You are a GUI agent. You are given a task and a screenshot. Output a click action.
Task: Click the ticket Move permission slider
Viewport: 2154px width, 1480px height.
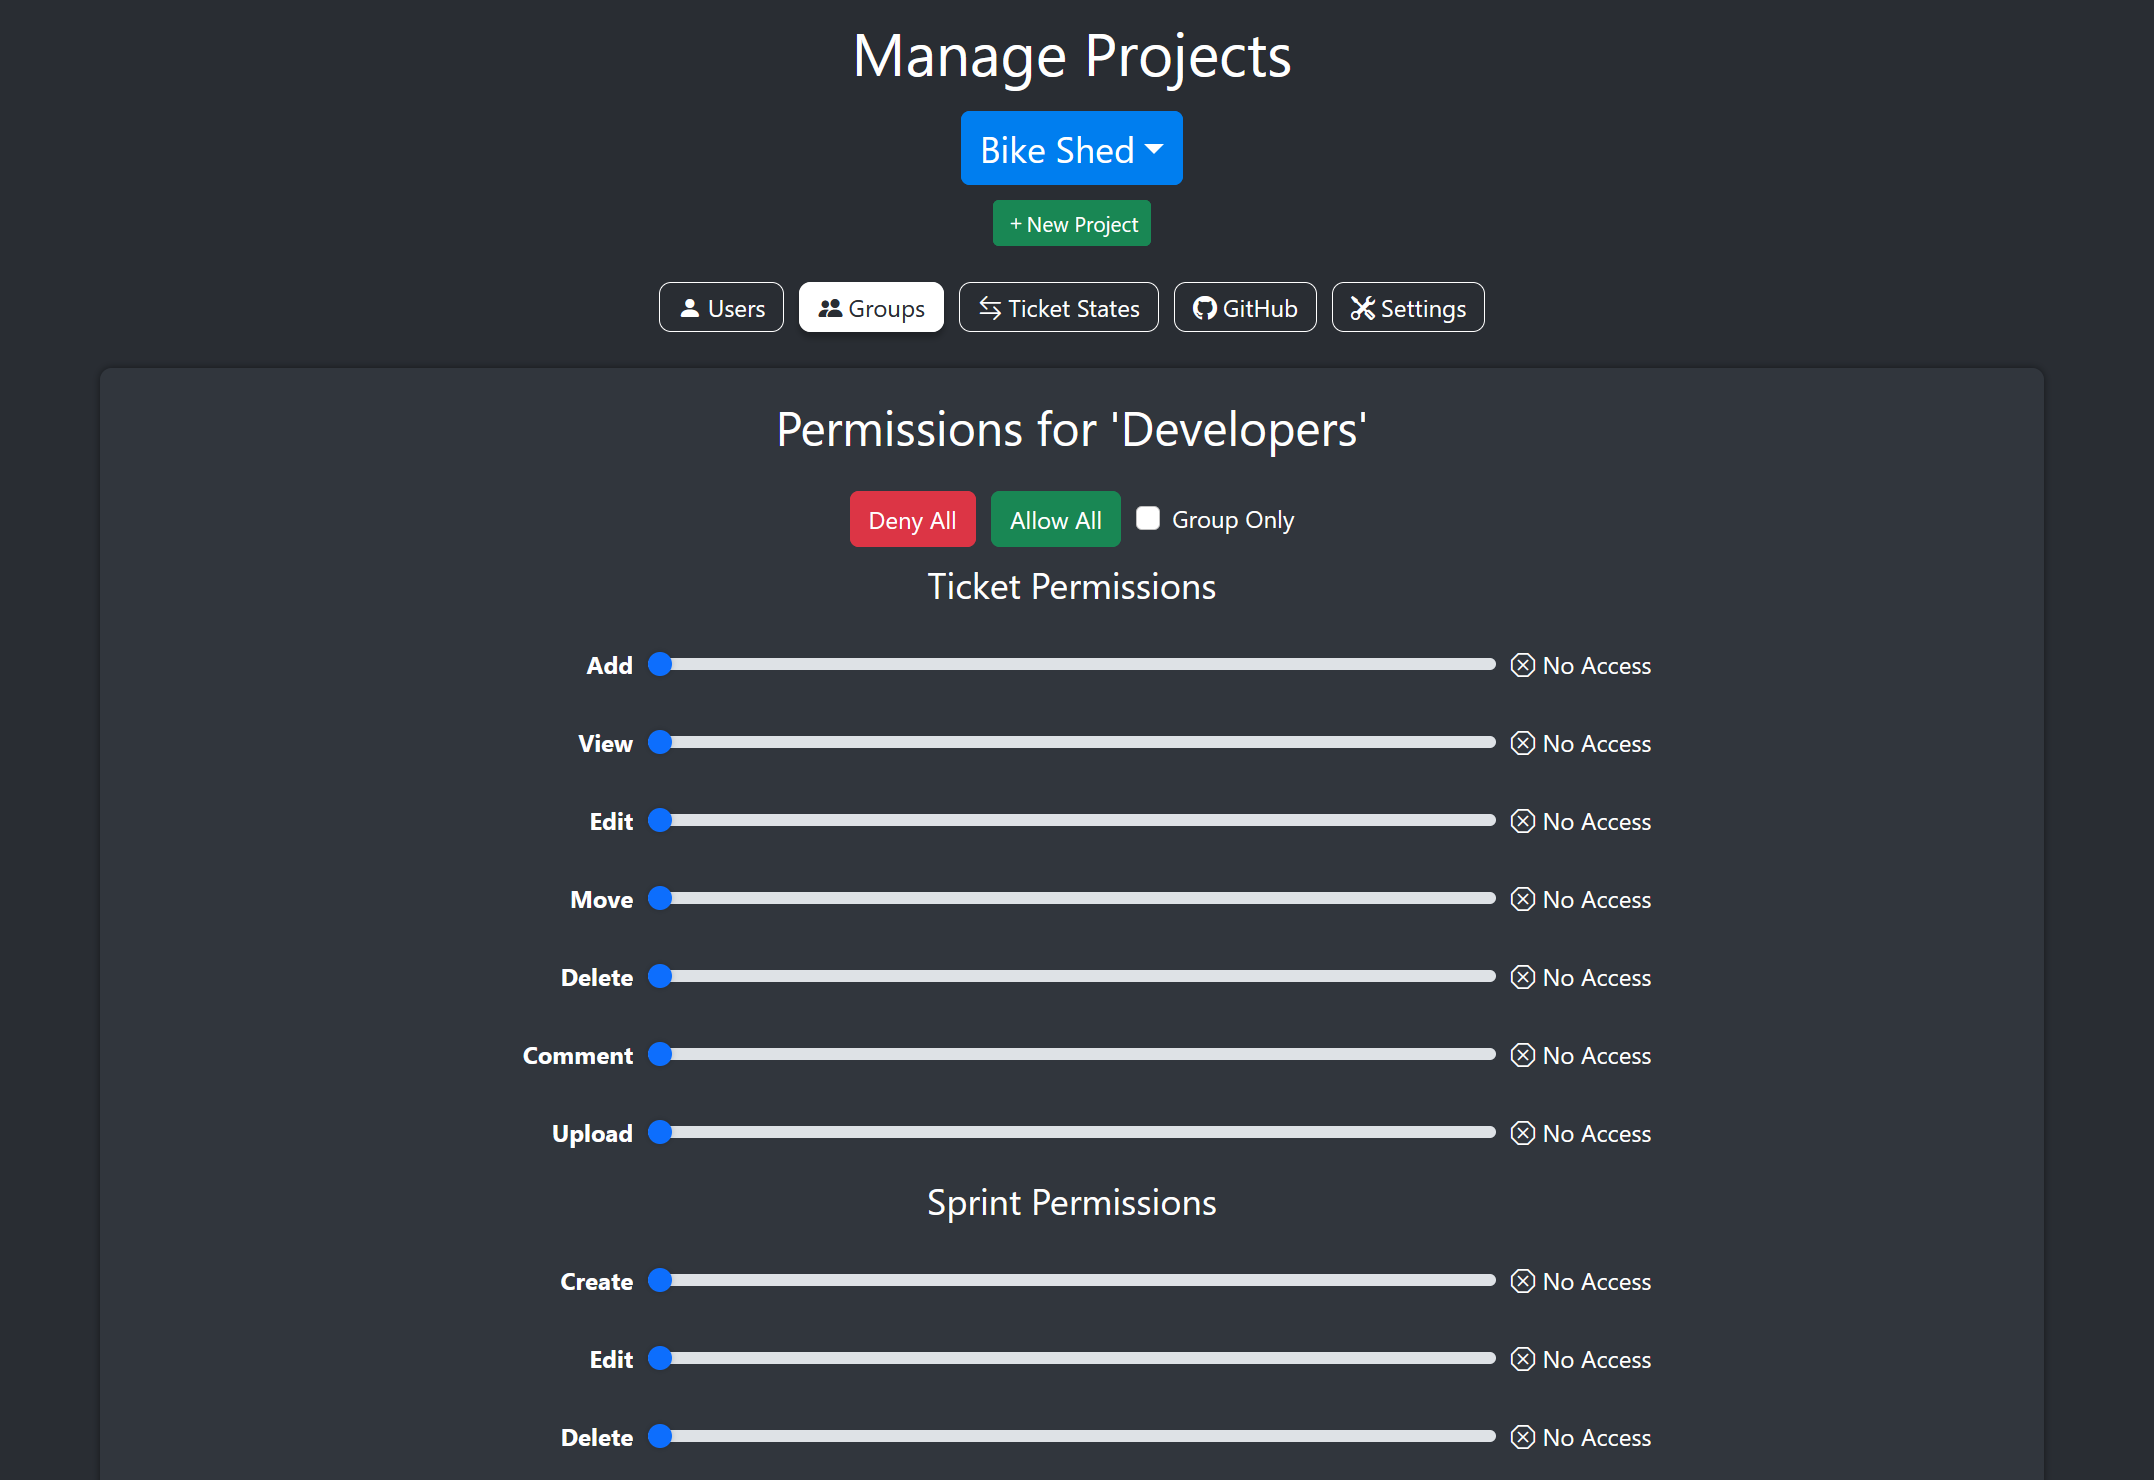pyautogui.click(x=1072, y=899)
